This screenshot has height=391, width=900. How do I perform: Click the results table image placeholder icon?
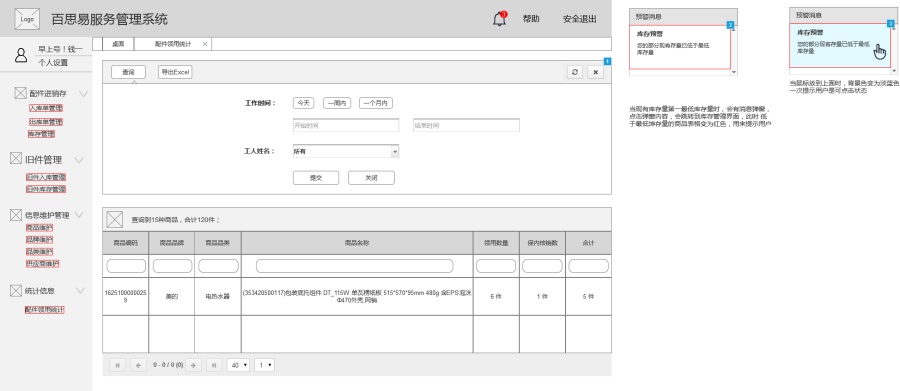tap(115, 219)
